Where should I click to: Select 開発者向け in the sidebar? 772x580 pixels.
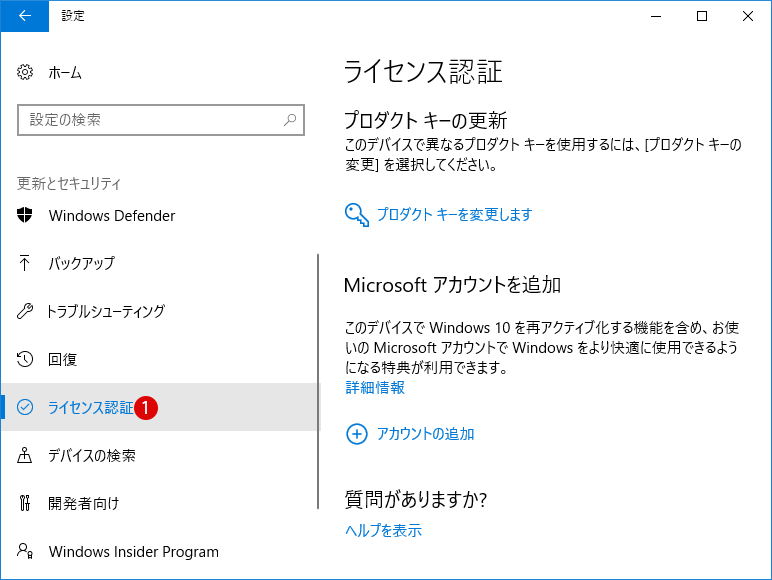point(84,503)
